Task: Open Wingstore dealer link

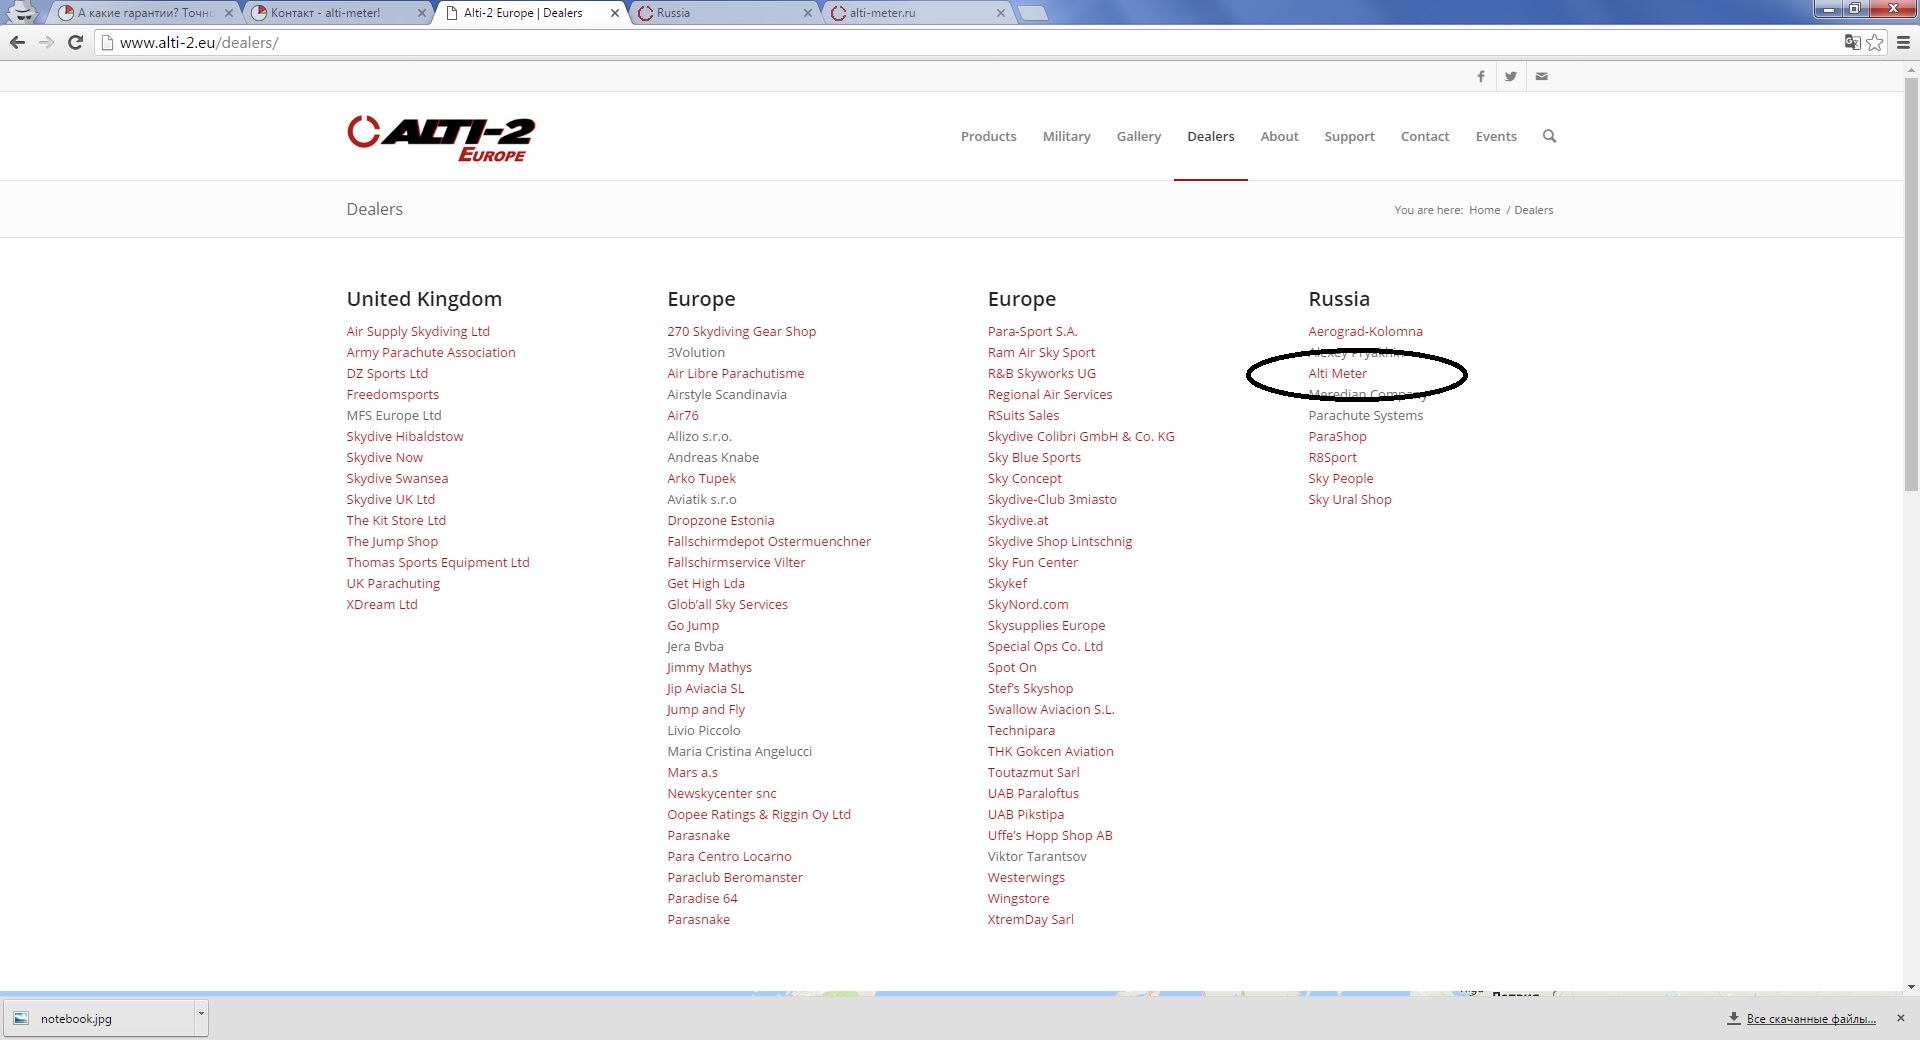Action: [x=1018, y=898]
